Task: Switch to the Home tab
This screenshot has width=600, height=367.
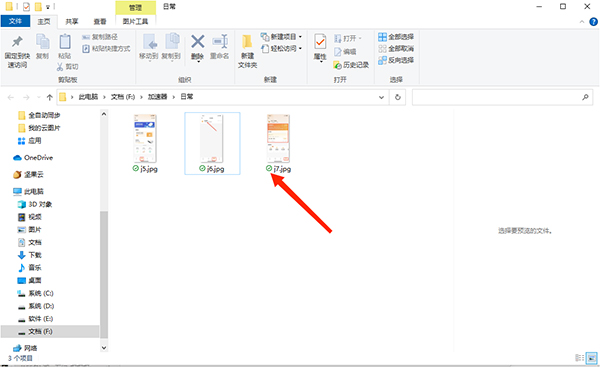Action: tap(44, 21)
